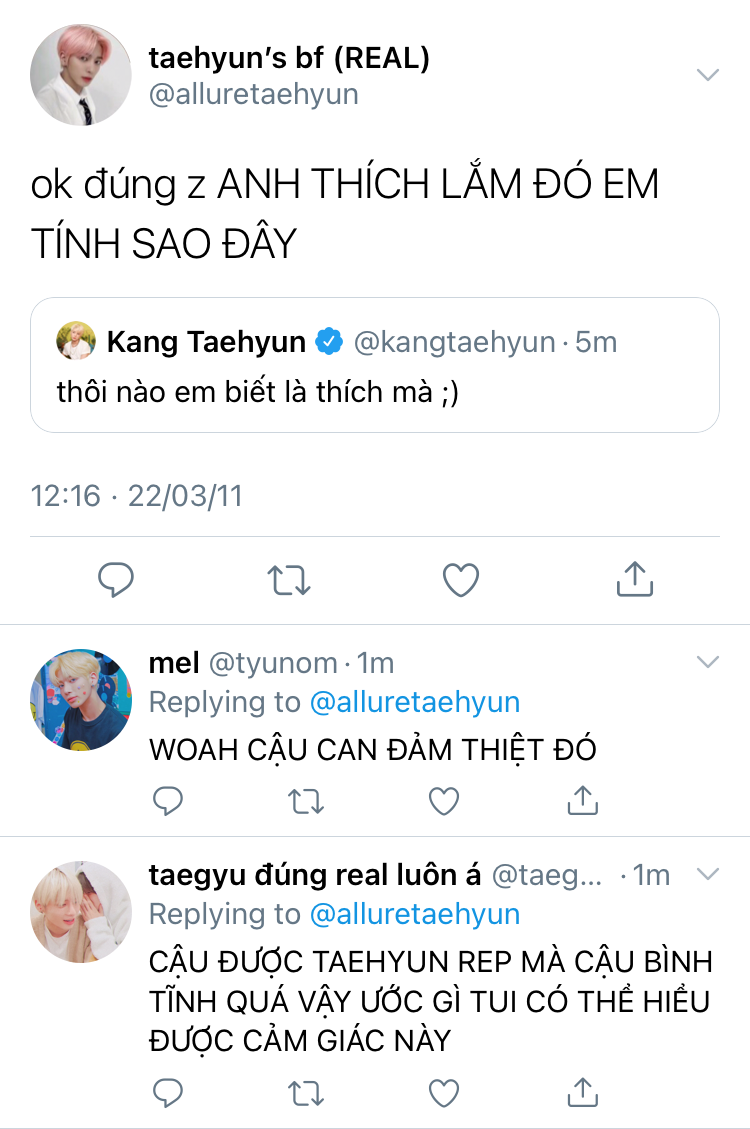Reply to mel's comment

[169, 800]
